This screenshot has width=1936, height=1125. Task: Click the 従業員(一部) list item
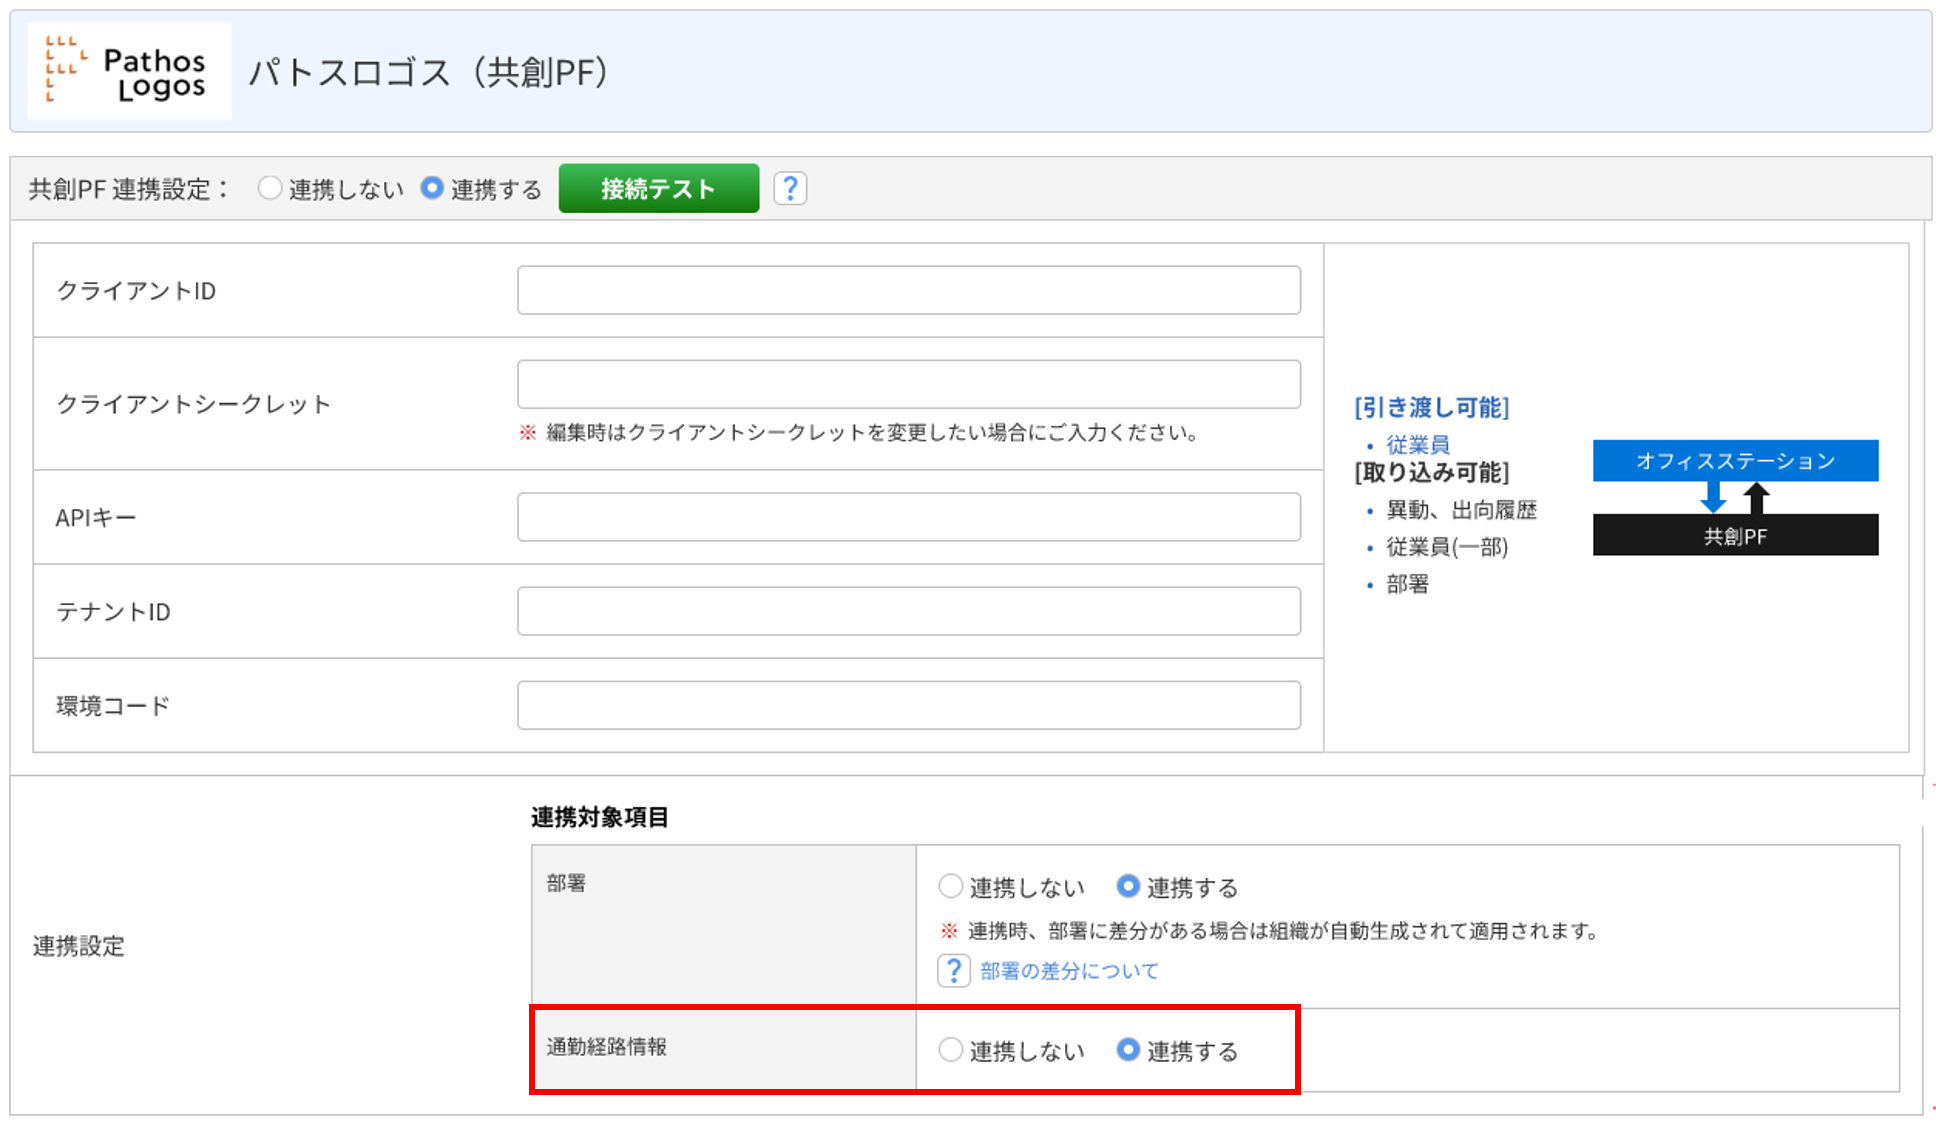click(x=1447, y=547)
